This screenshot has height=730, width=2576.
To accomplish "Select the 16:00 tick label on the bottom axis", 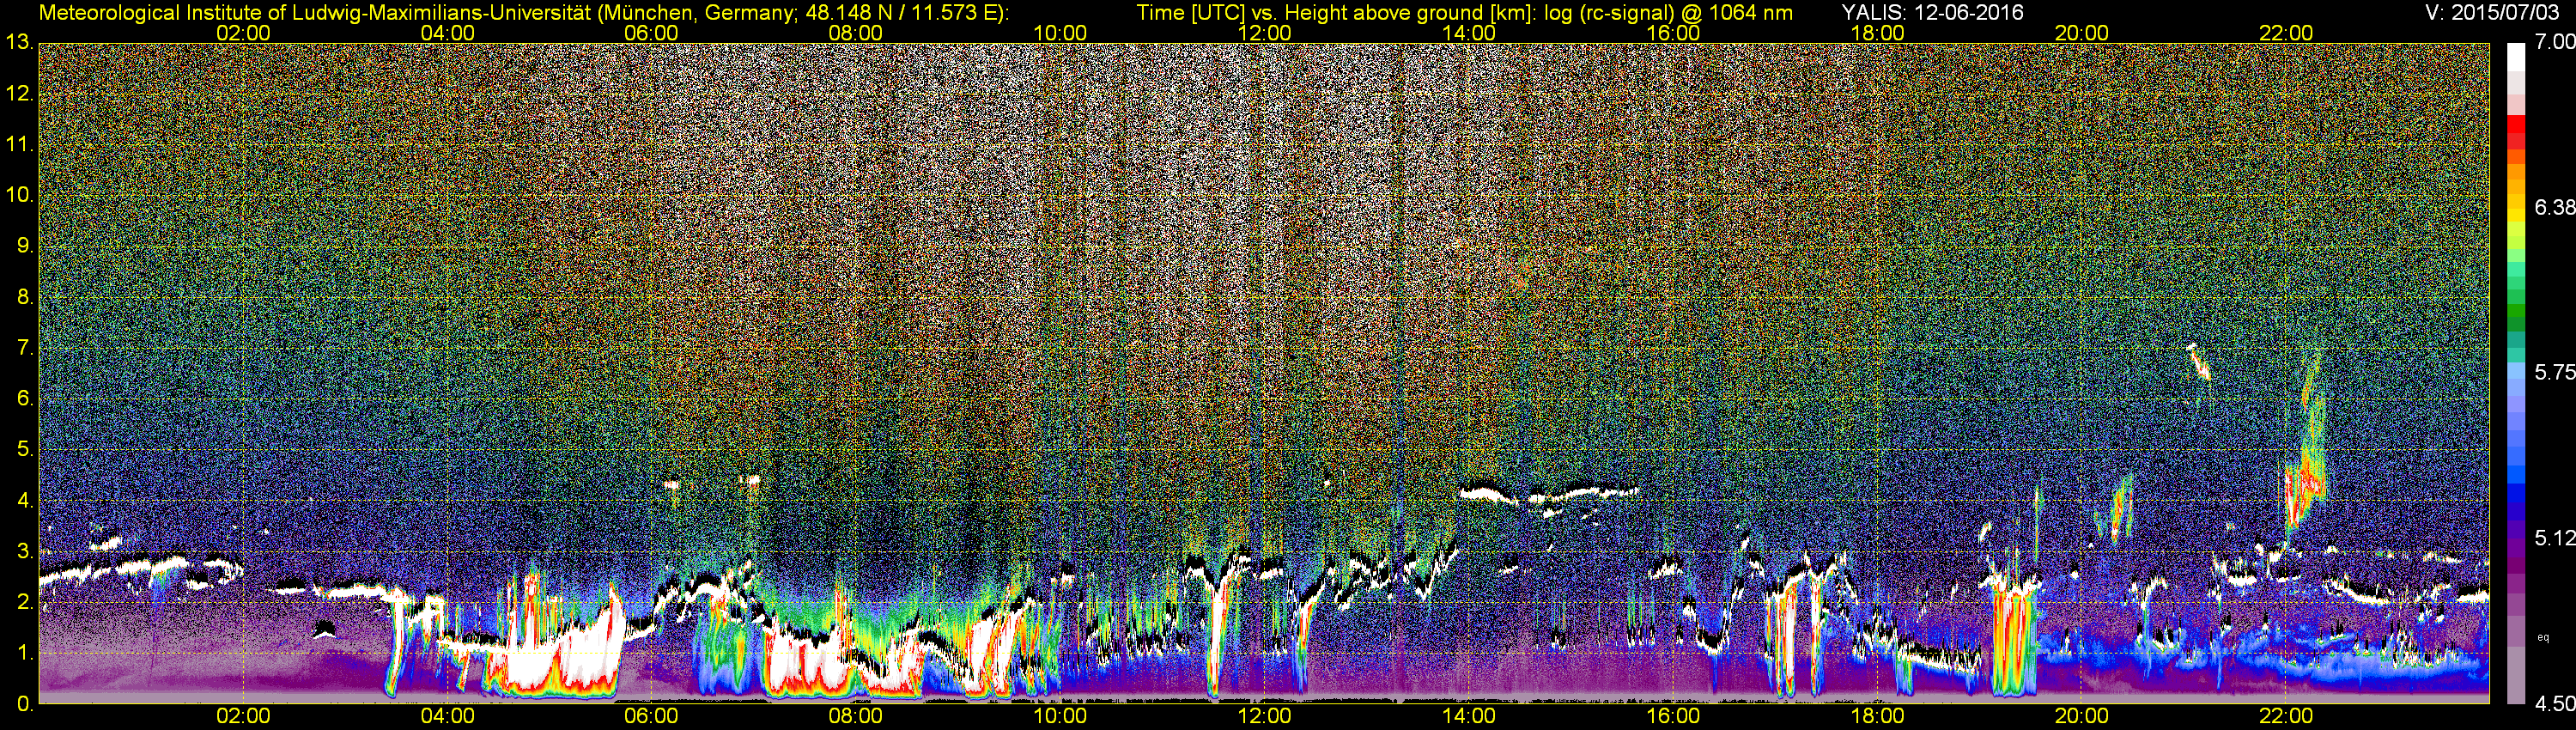I will point(1673,716).
